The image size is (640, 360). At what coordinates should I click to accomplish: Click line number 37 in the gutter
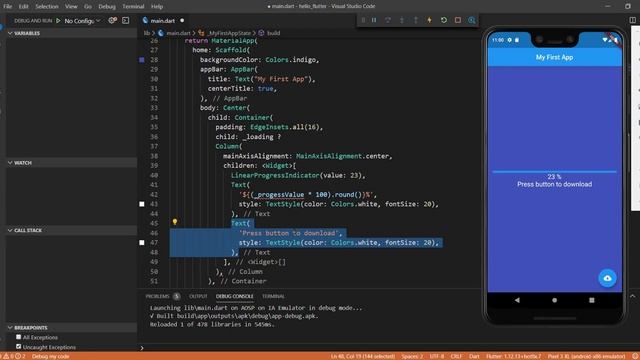tap(154, 146)
